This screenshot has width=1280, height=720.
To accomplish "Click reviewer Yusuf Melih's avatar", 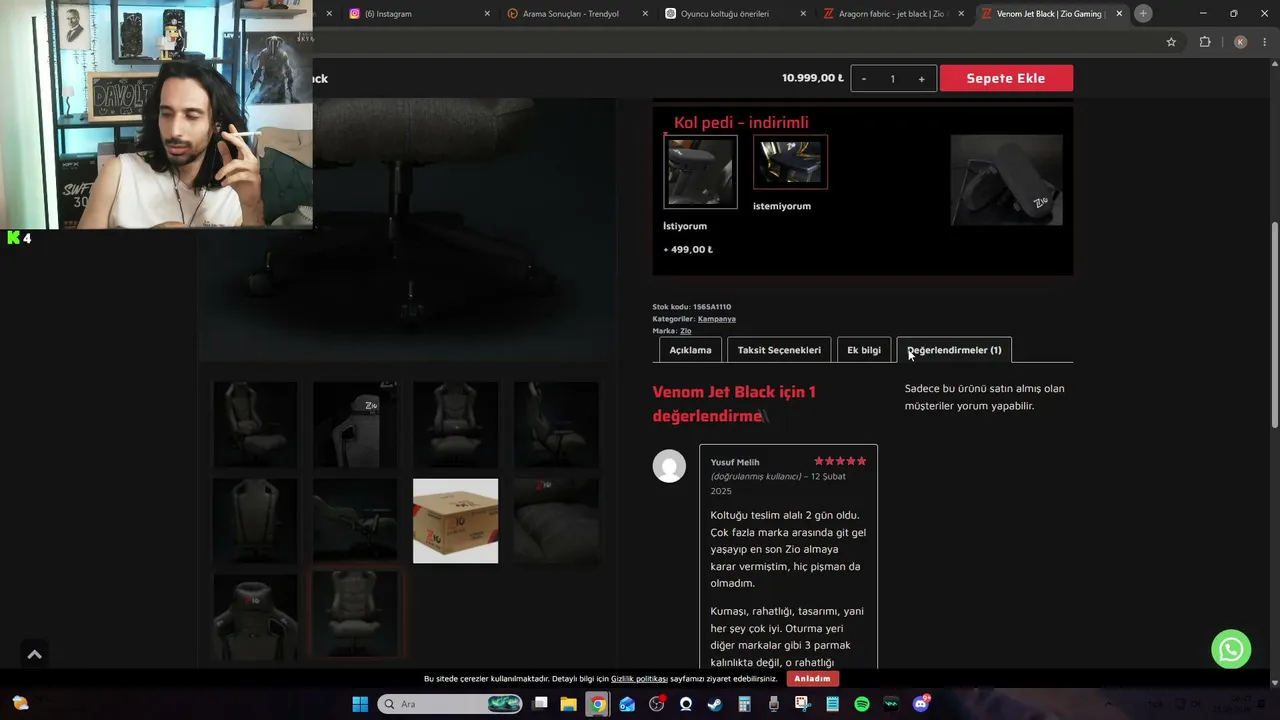I will tap(669, 466).
